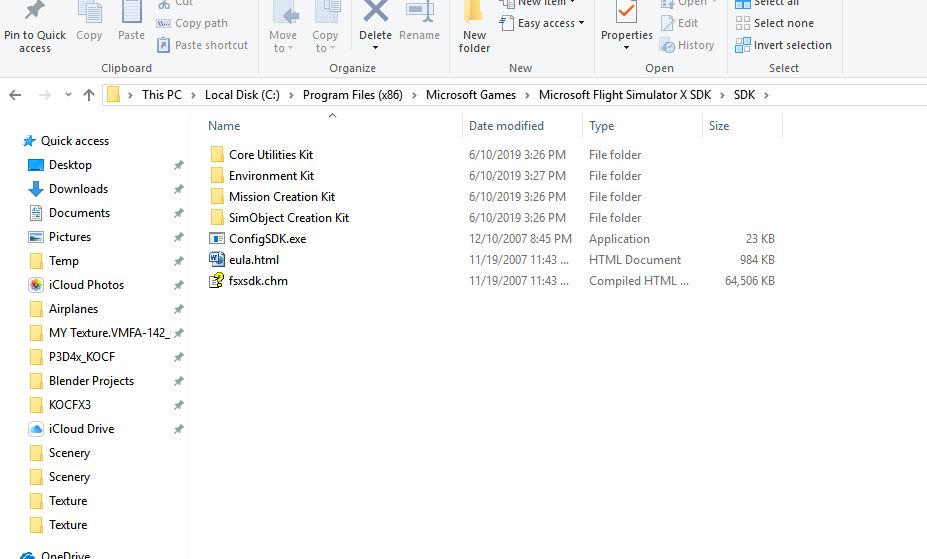Click the Properties checkmark icon
Image resolution: width=927 pixels, height=559 pixels.
point(626,12)
